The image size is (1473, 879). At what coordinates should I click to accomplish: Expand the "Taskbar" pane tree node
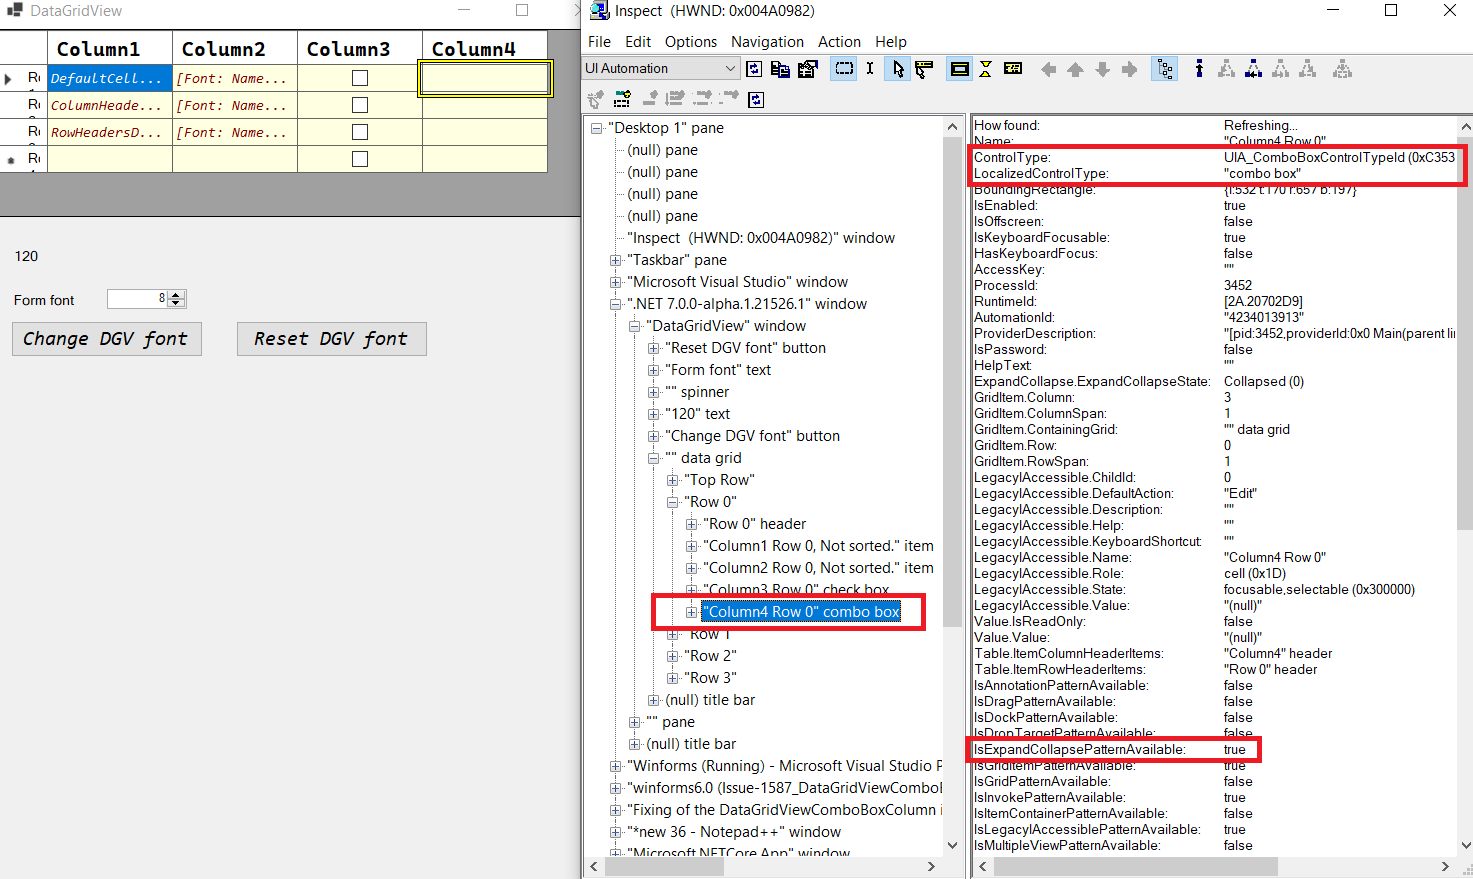616,260
